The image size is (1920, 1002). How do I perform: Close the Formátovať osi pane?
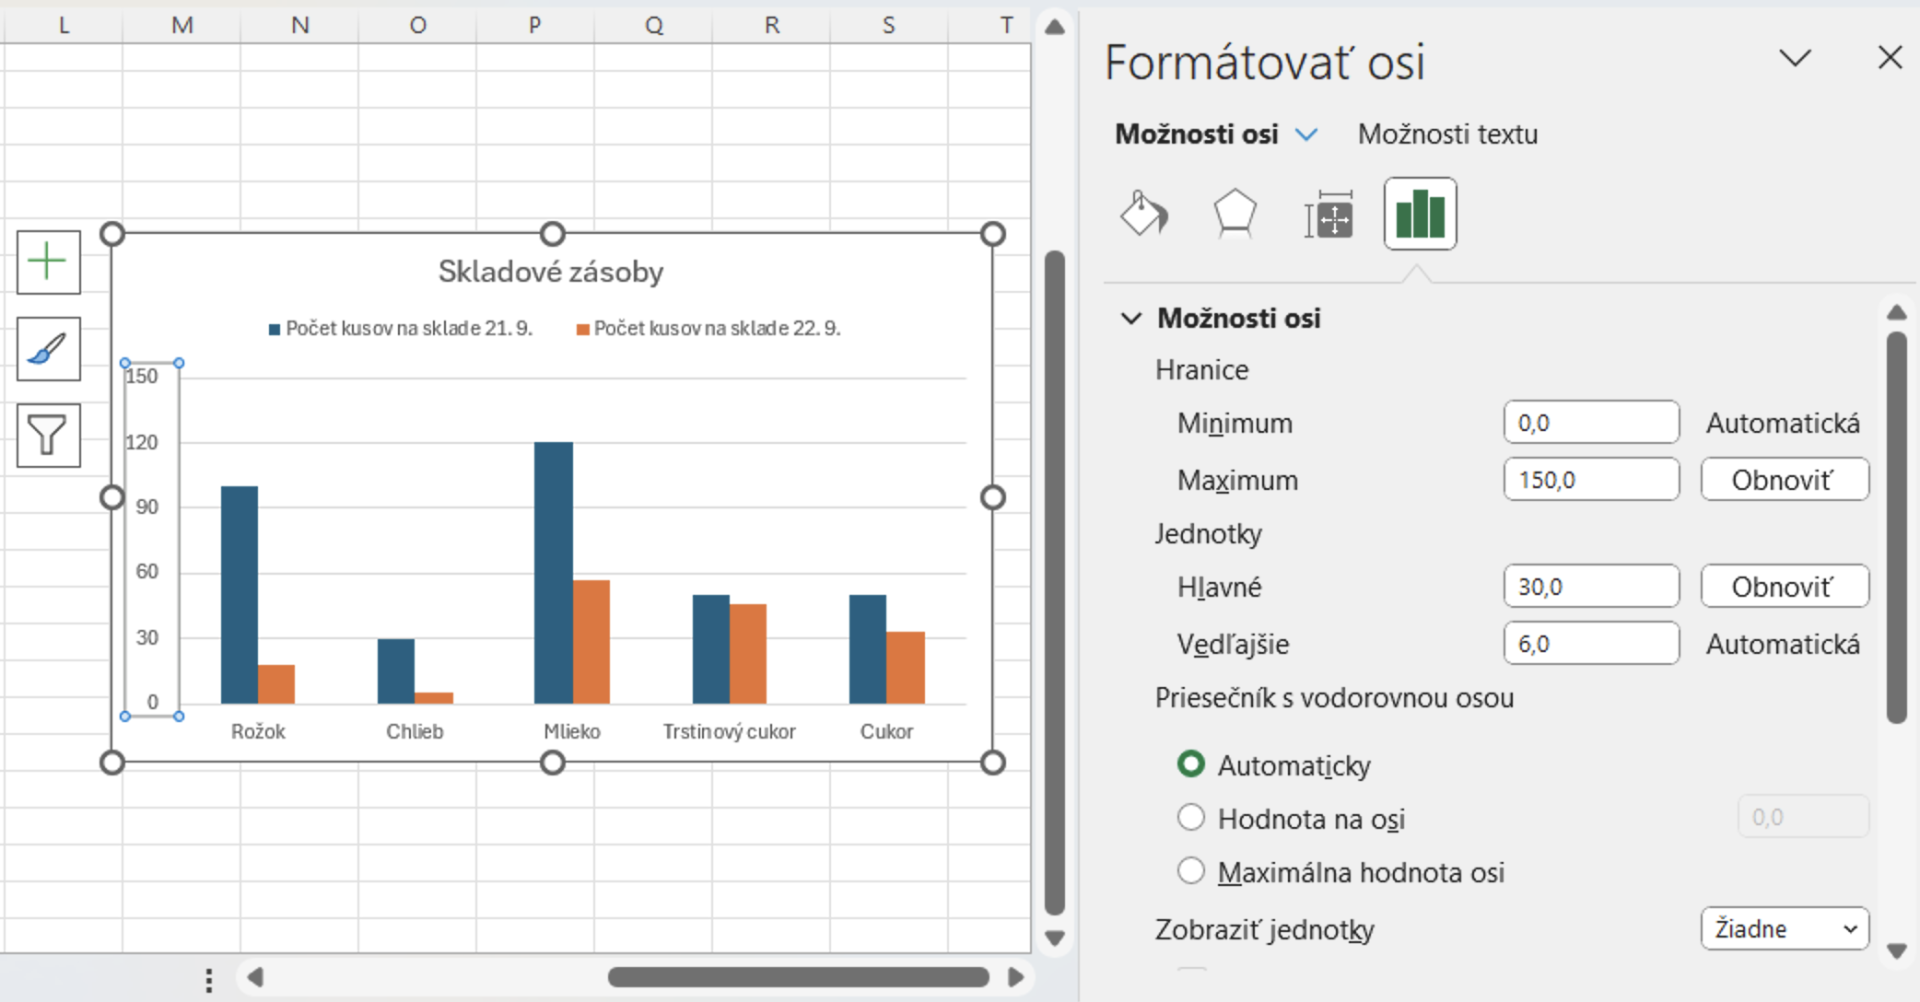click(x=1889, y=57)
